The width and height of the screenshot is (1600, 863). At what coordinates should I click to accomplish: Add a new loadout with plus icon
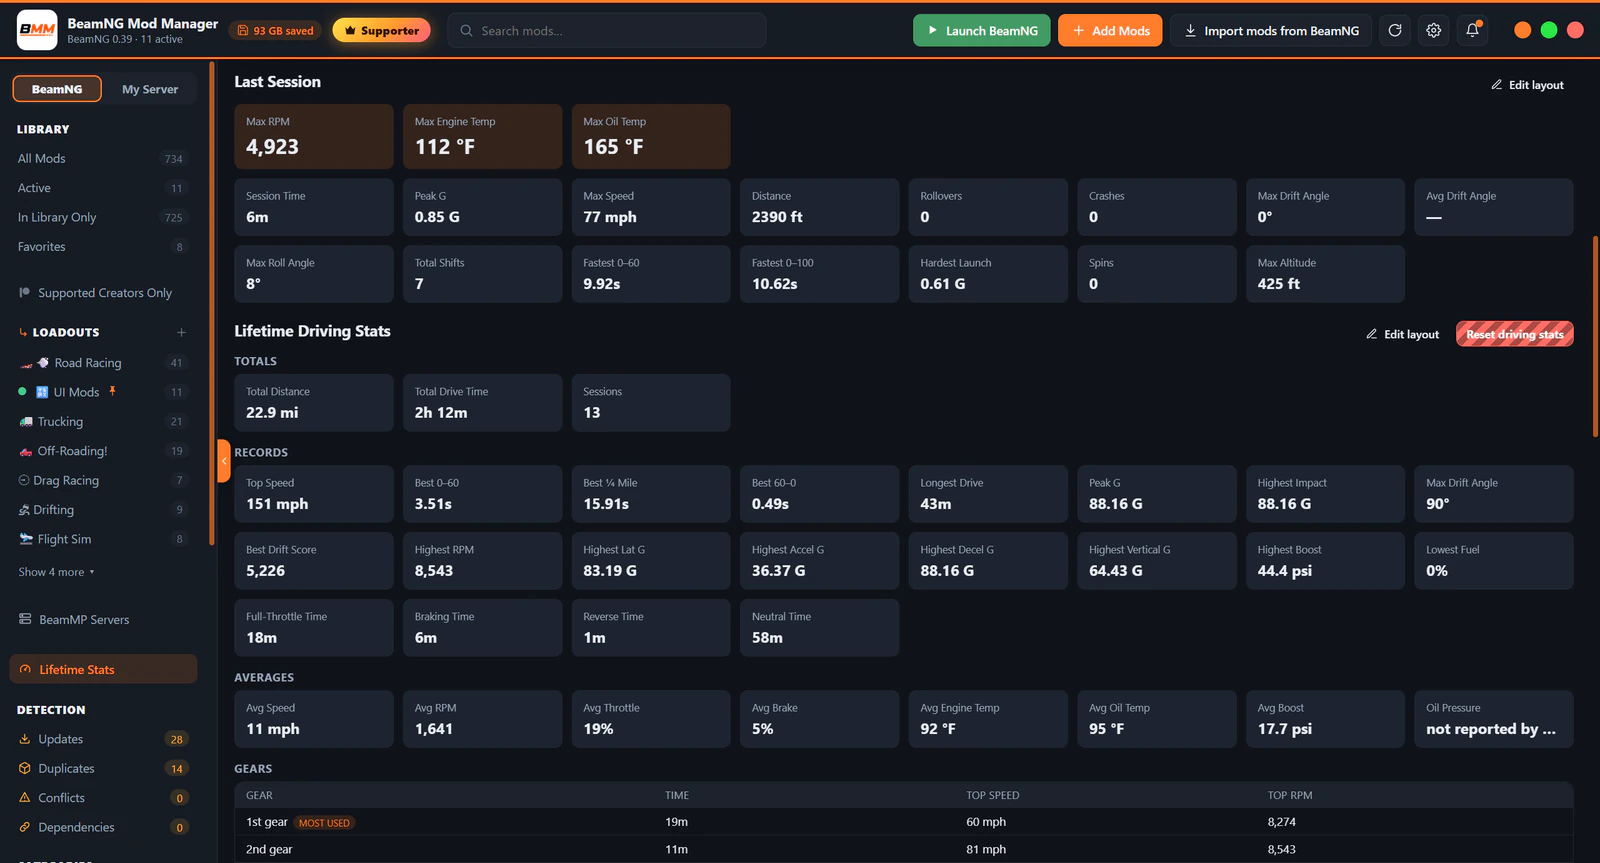point(181,332)
